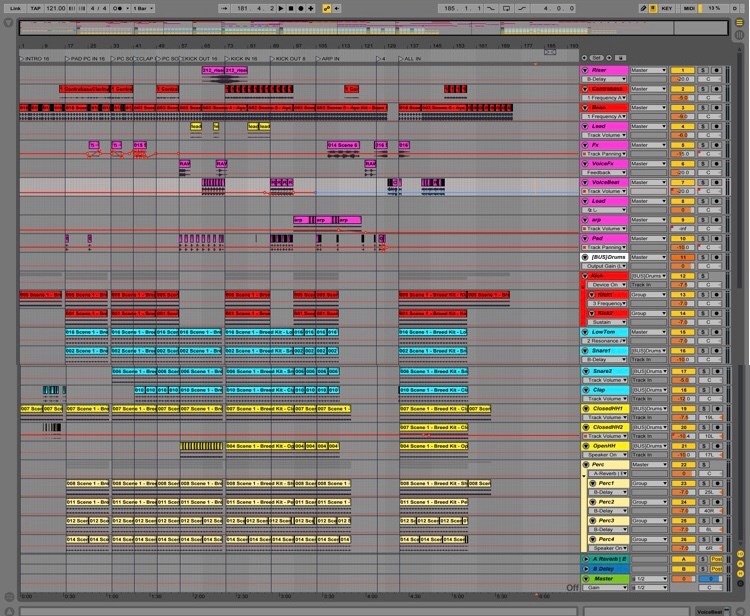The width and height of the screenshot is (750, 616).
Task: Click the Link button
Action: click(15, 8)
